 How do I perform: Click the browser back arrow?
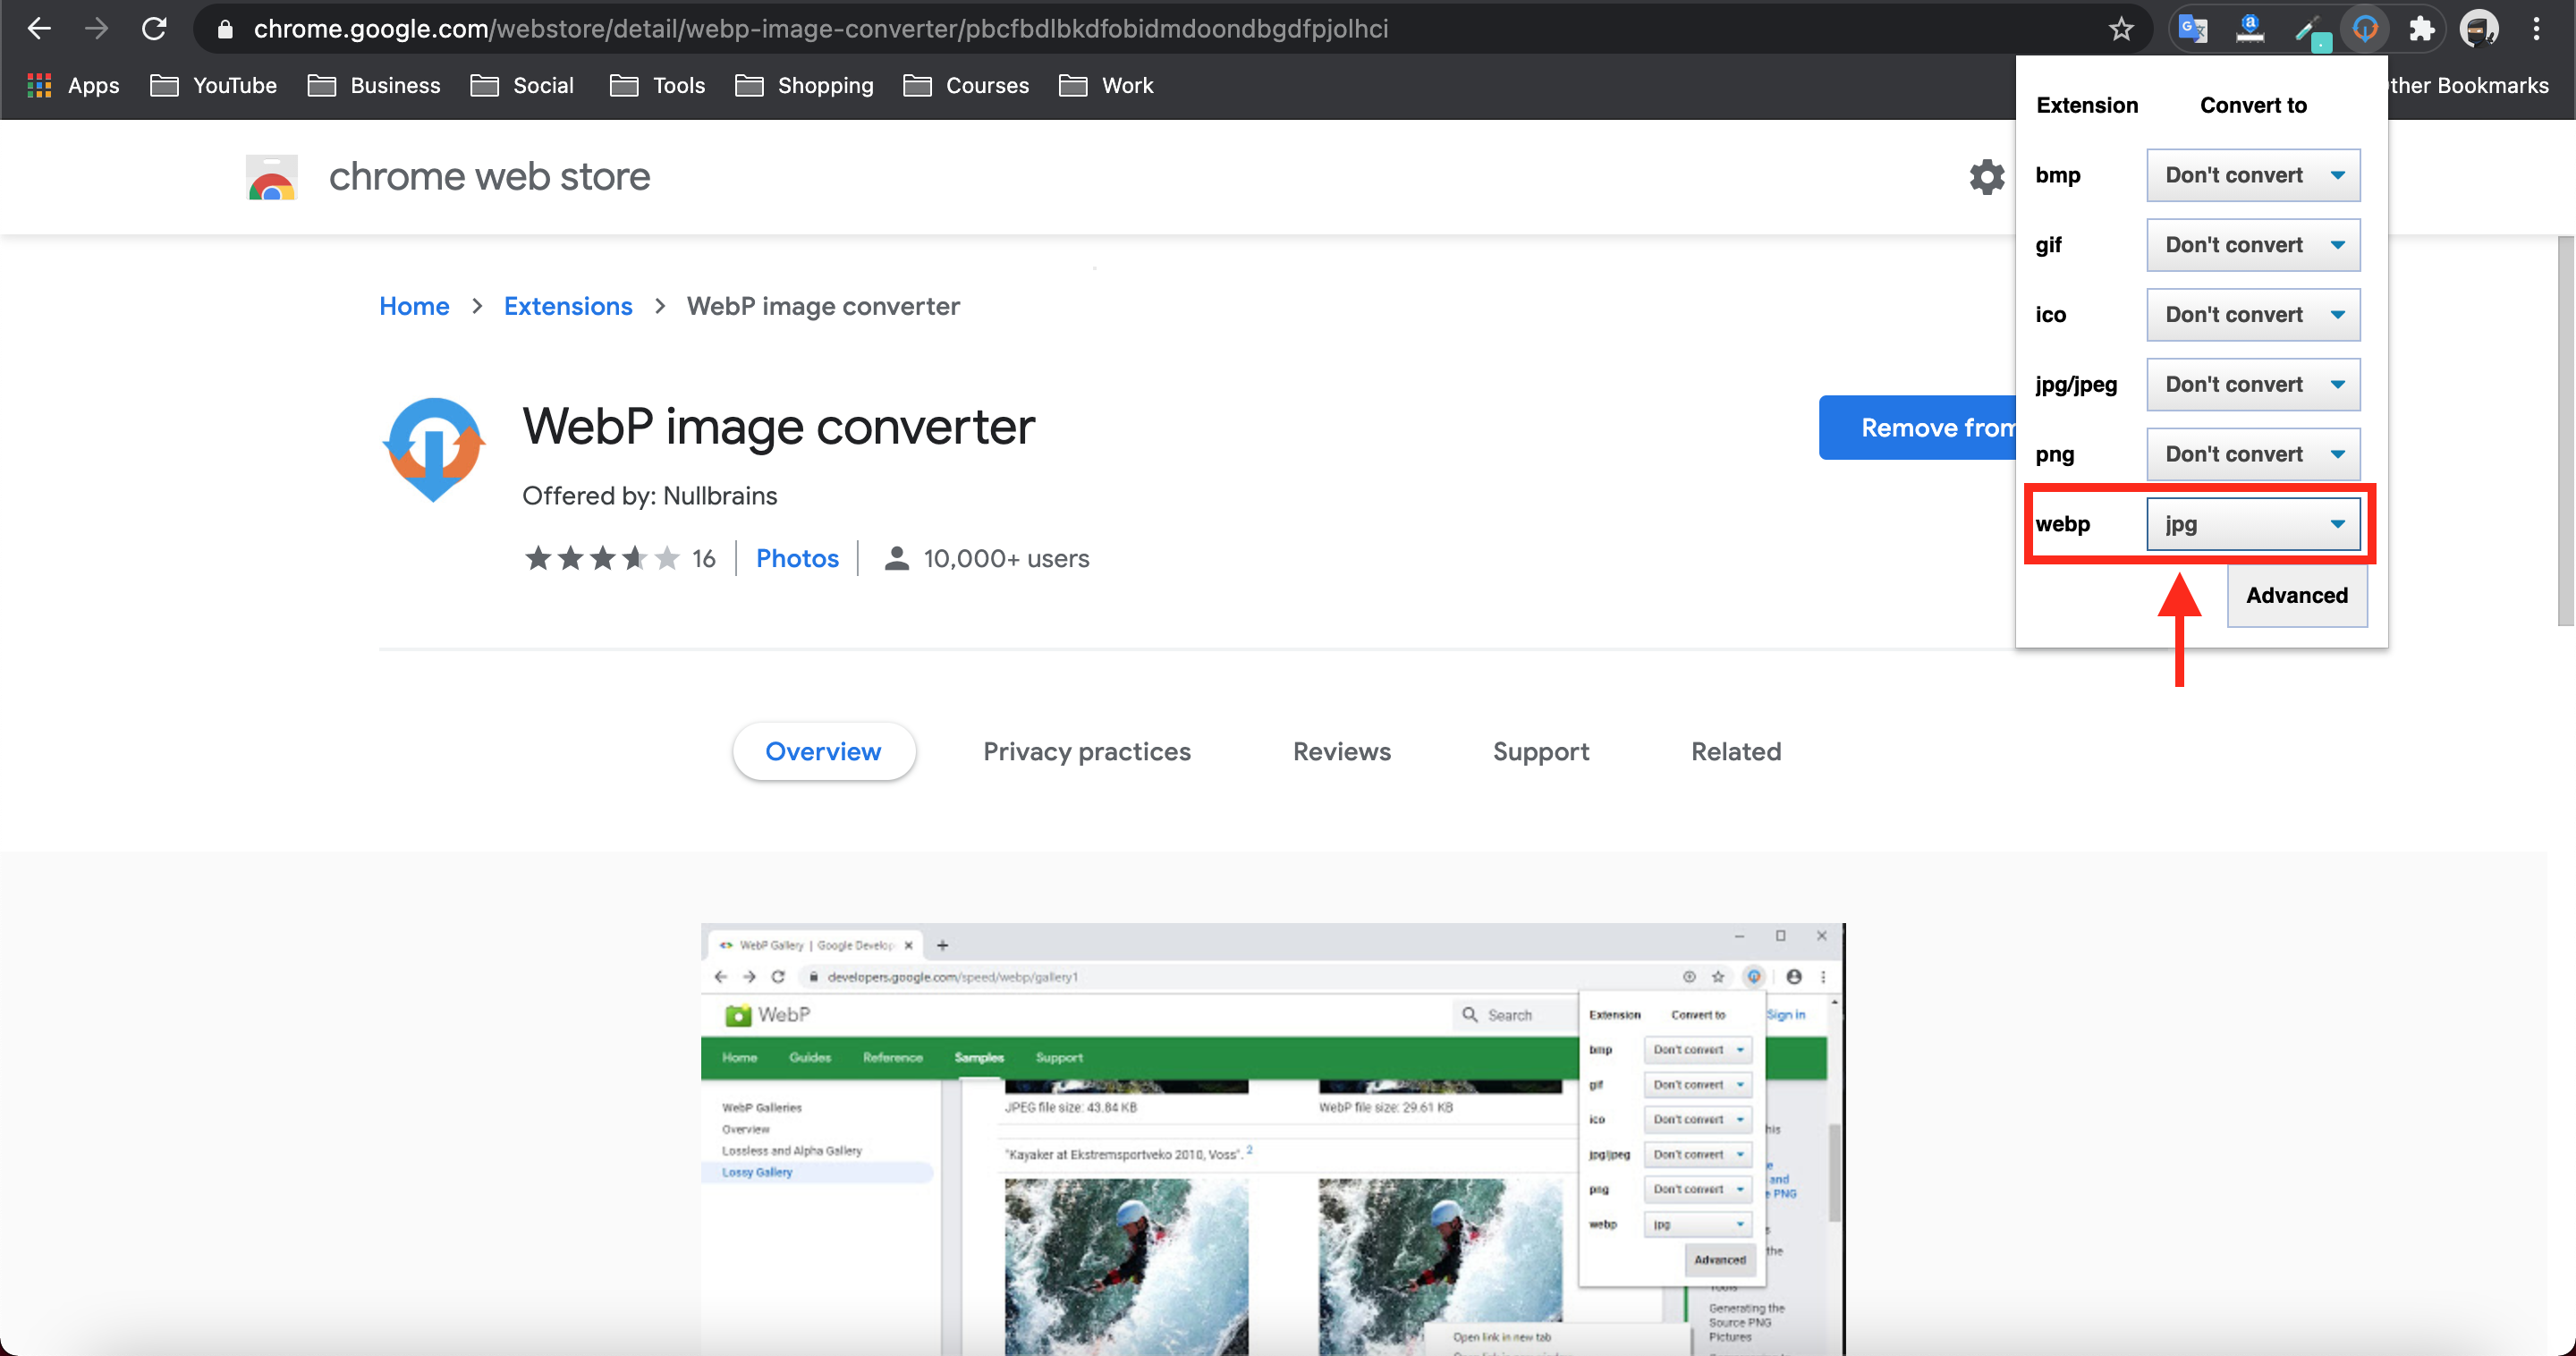click(39, 29)
